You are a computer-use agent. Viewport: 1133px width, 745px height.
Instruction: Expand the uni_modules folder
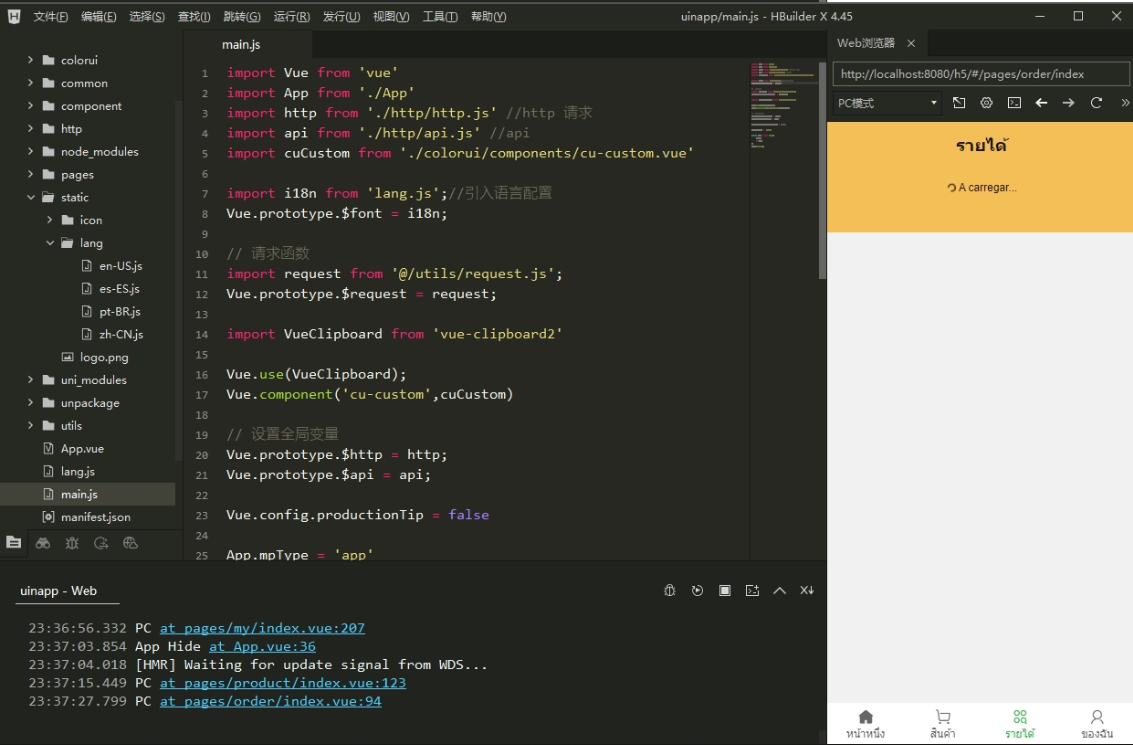[30, 379]
